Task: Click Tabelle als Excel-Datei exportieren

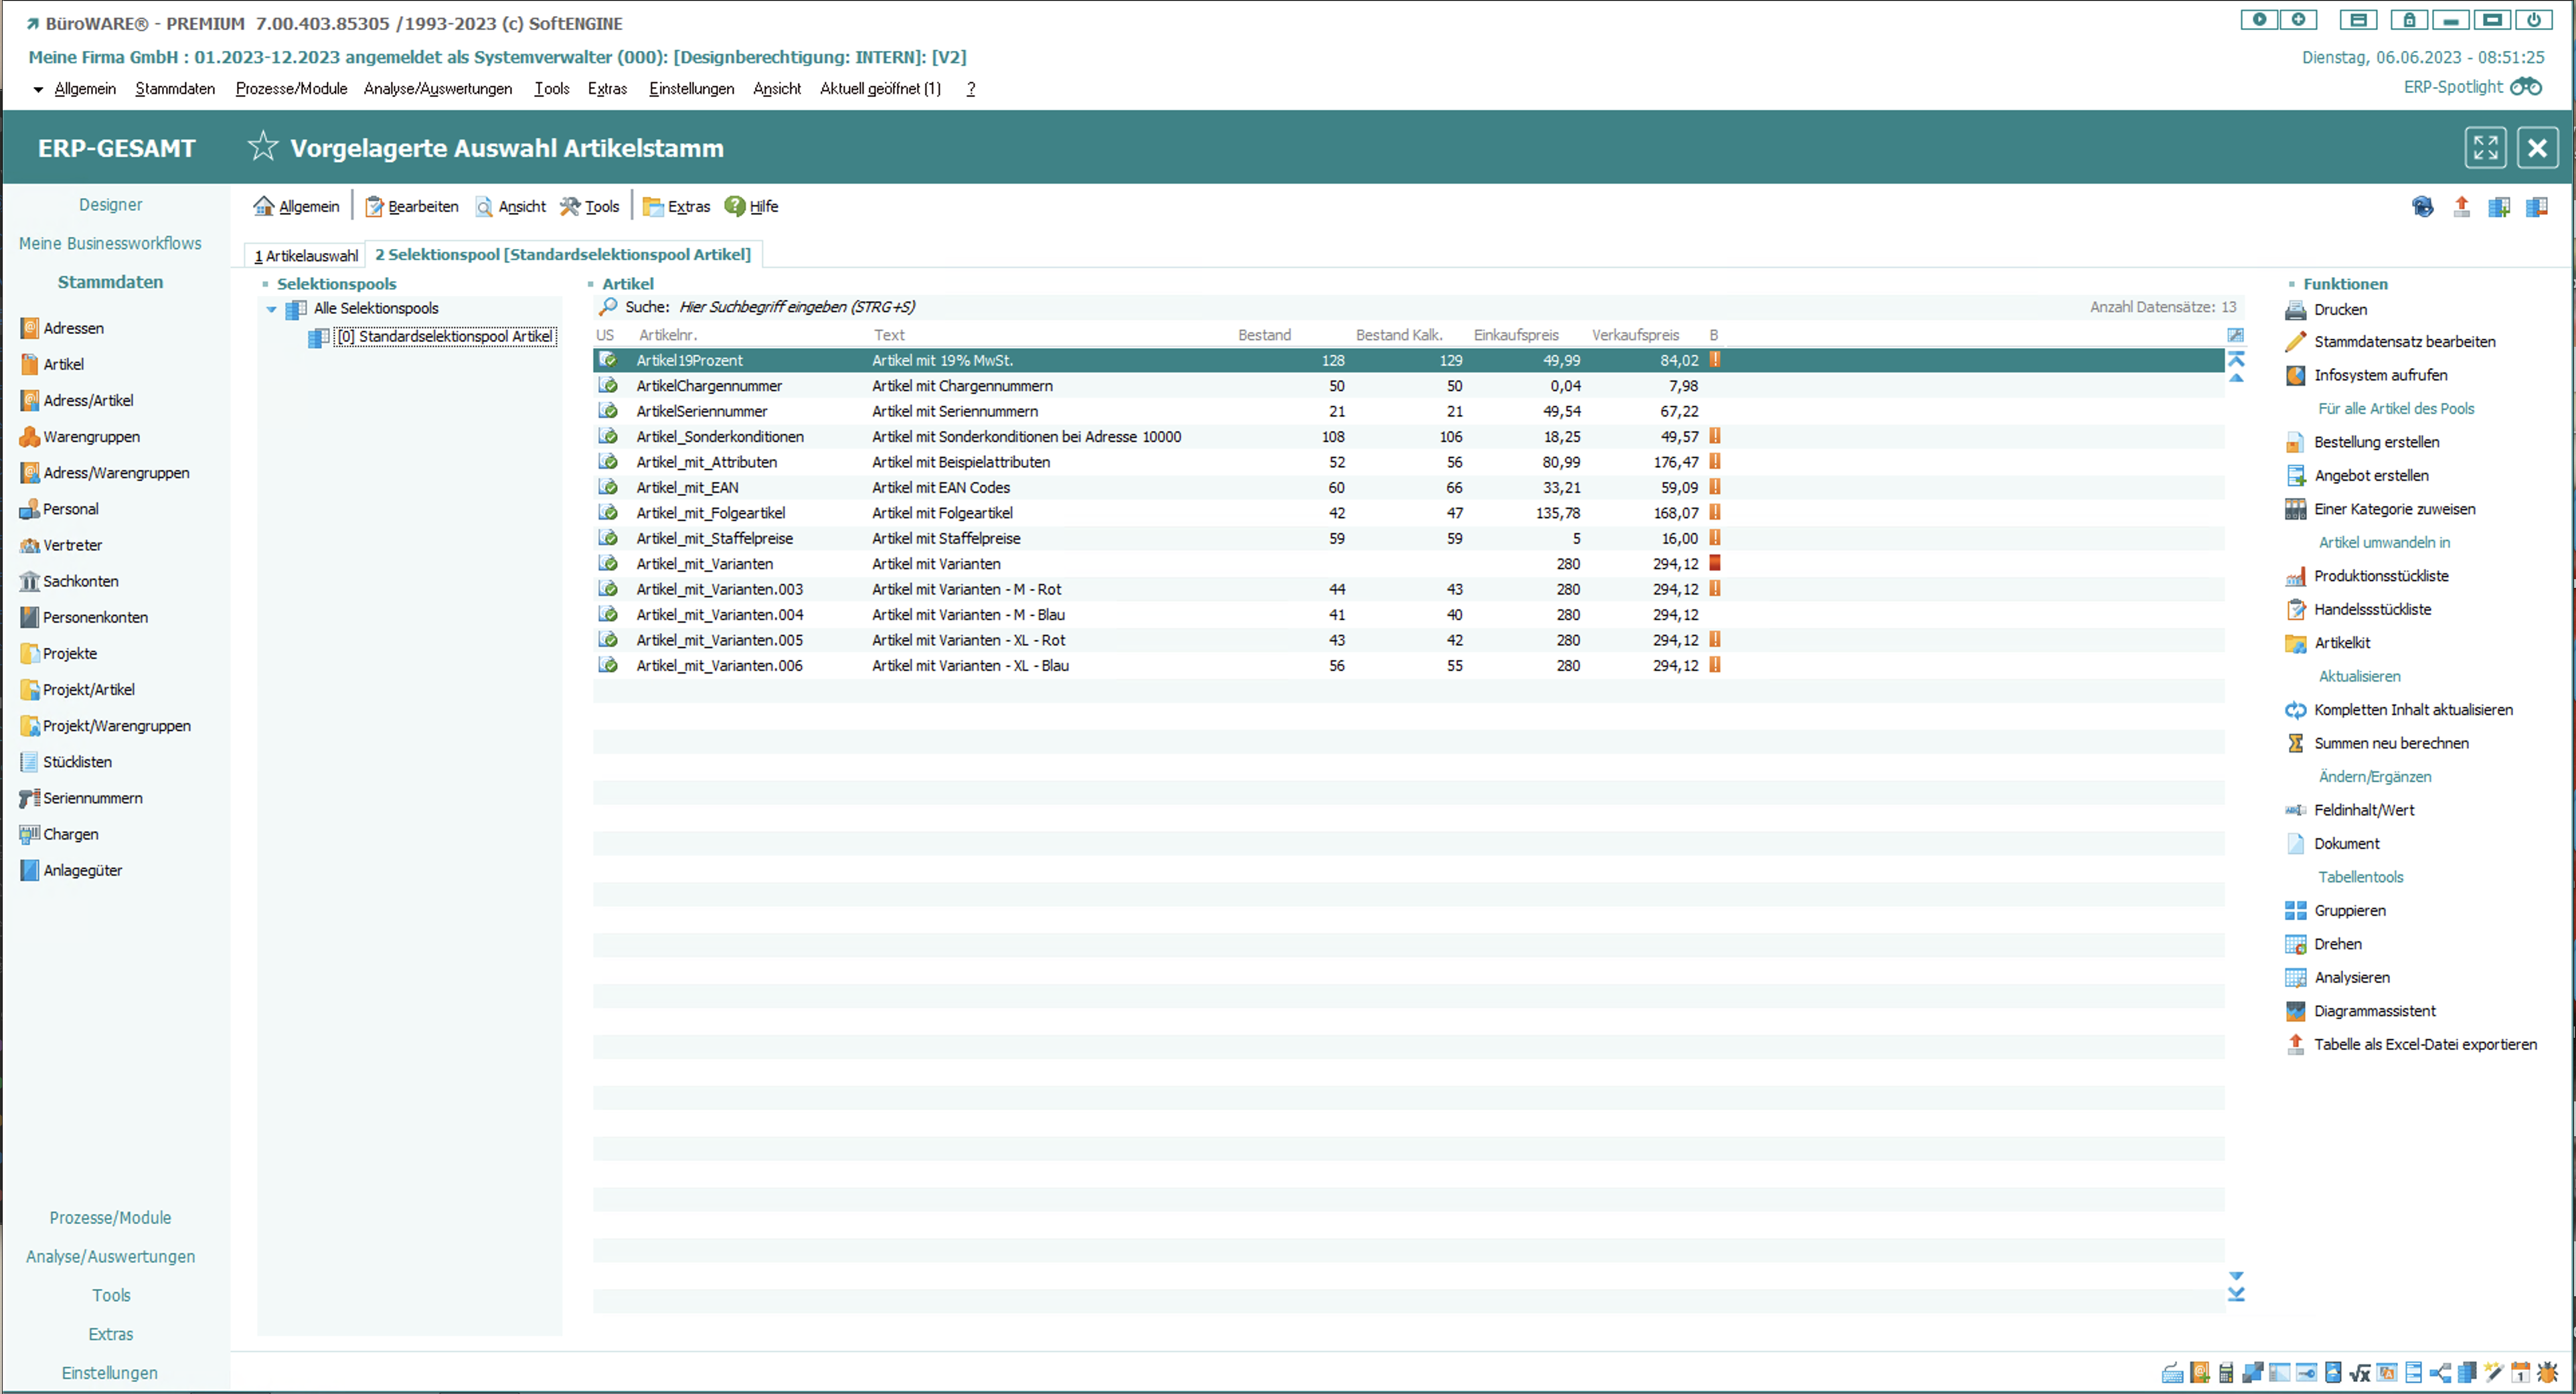Action: click(2424, 1044)
